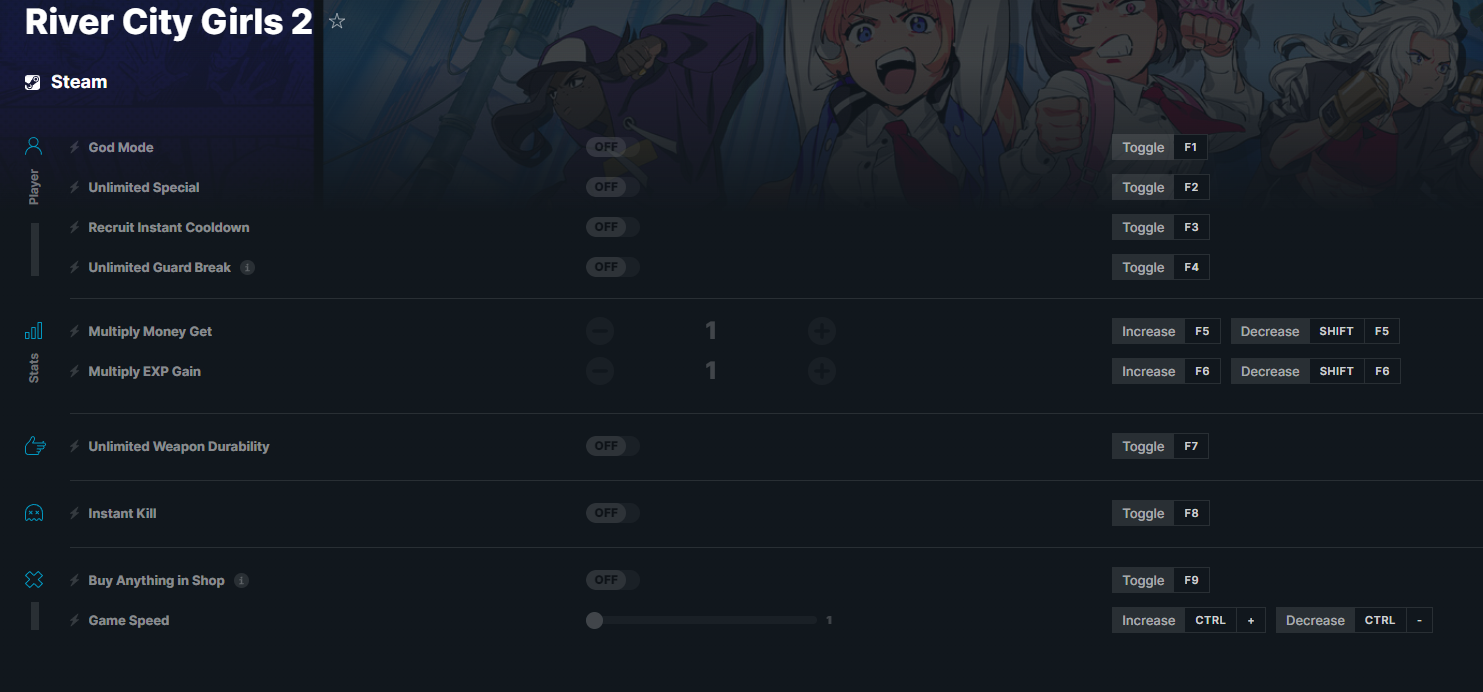Click Toggle hotkey button for Recruit Instant Cooldown
Image resolution: width=1483 pixels, height=692 pixels.
click(1143, 227)
